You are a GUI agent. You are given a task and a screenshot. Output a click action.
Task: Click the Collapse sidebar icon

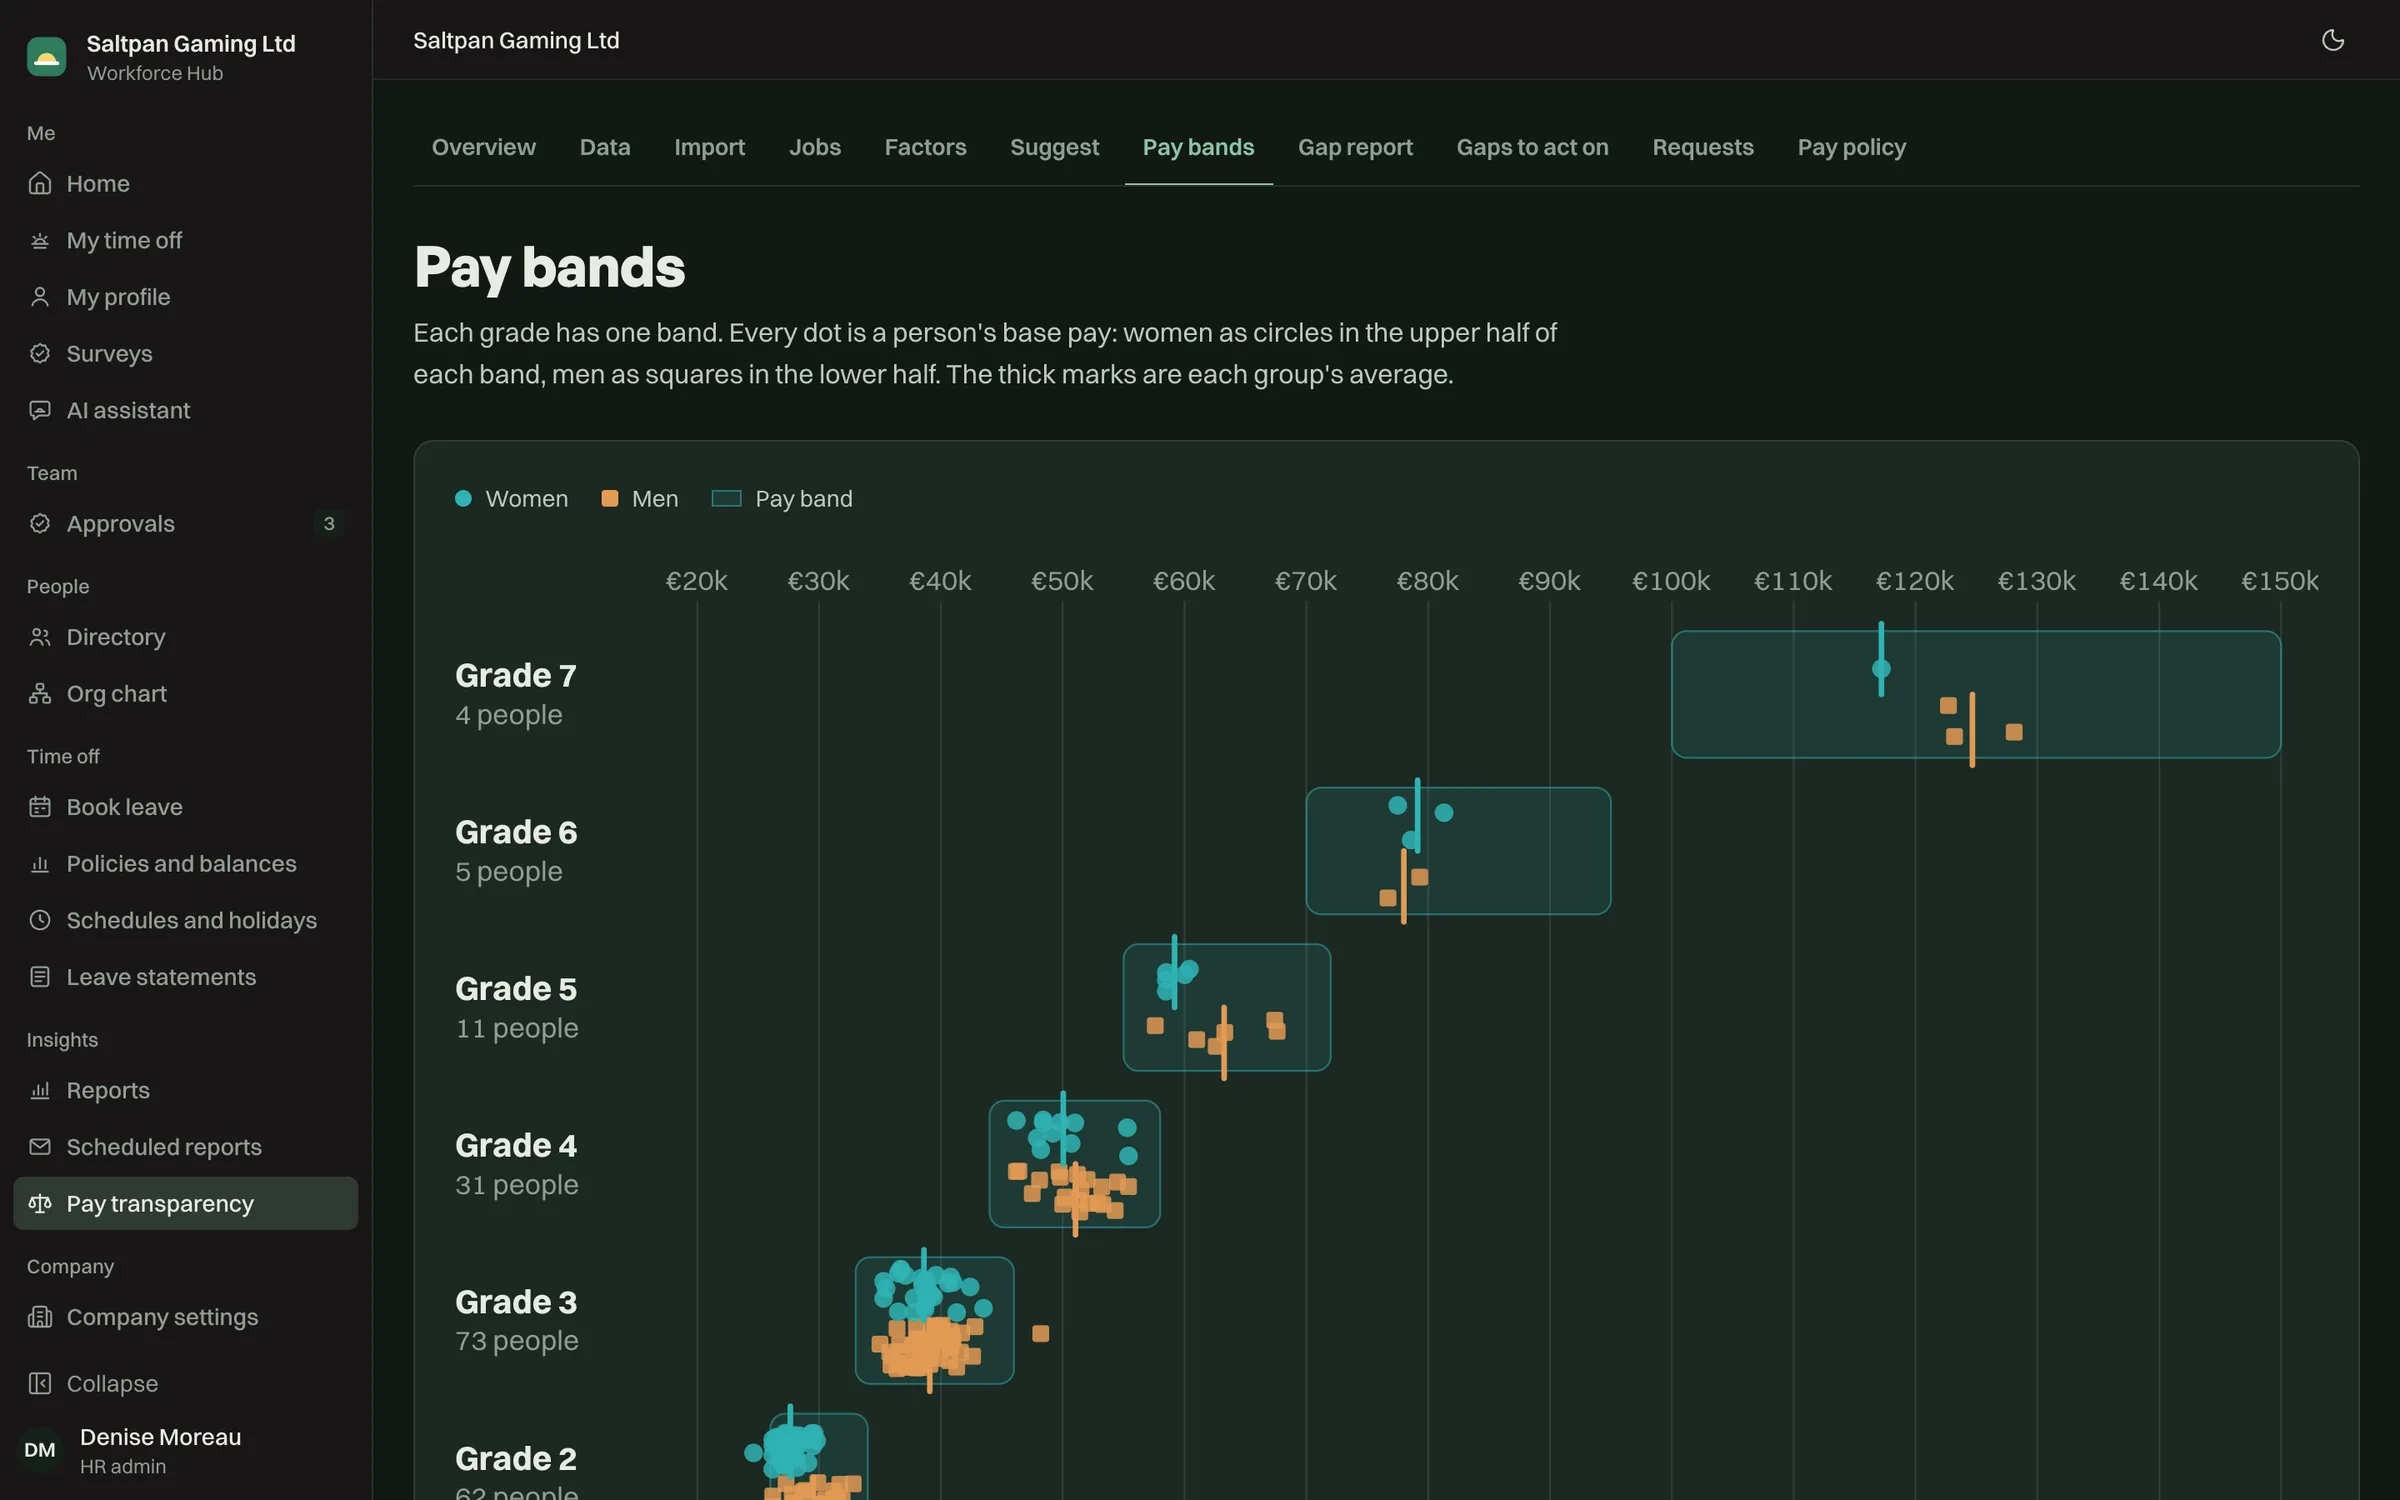pos(40,1383)
